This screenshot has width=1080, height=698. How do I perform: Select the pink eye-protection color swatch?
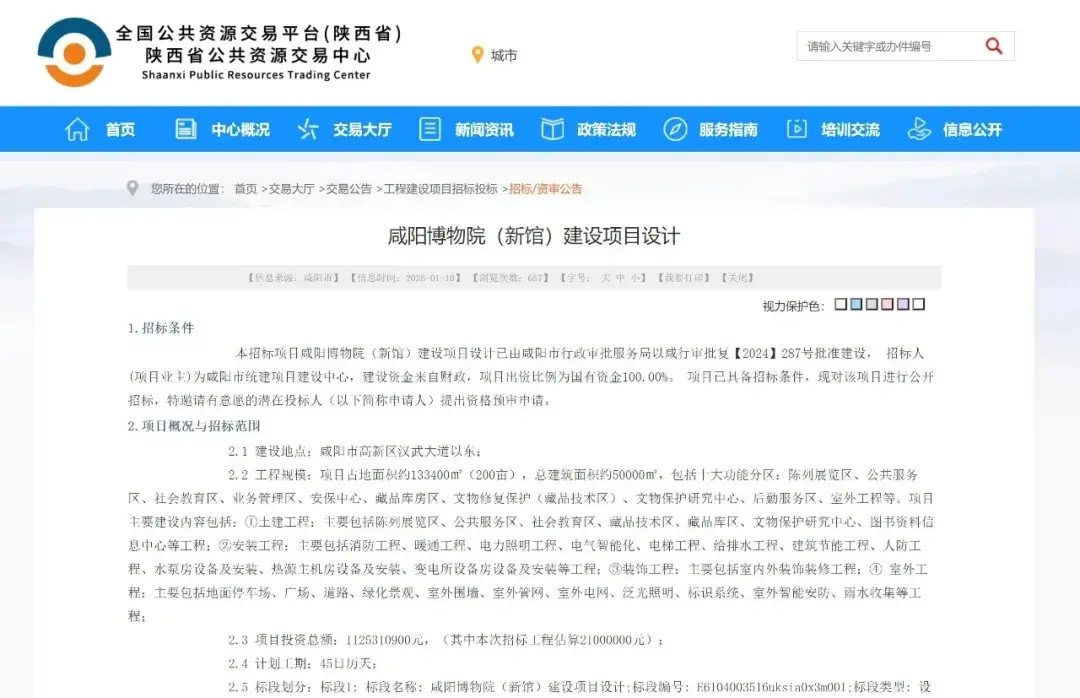click(887, 304)
